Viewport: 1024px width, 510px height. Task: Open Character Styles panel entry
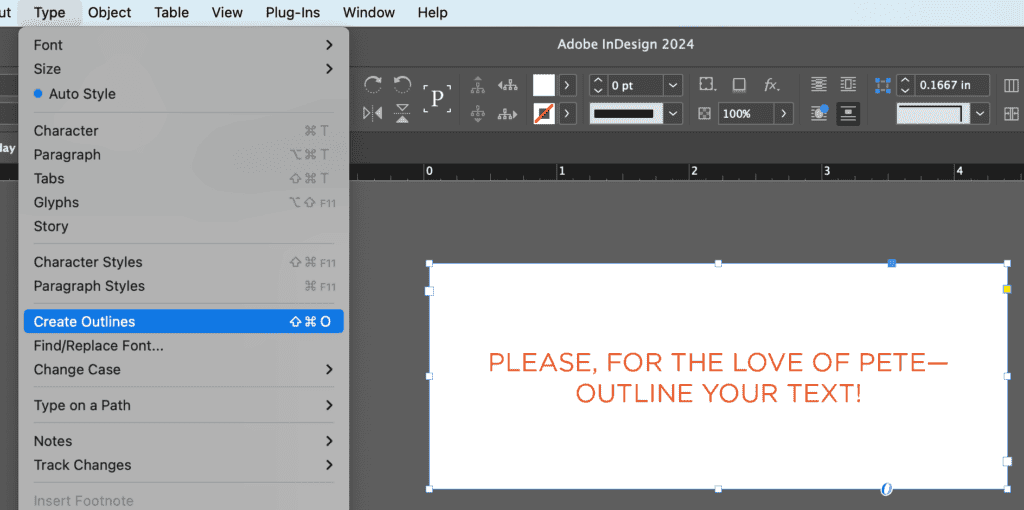[184, 262]
